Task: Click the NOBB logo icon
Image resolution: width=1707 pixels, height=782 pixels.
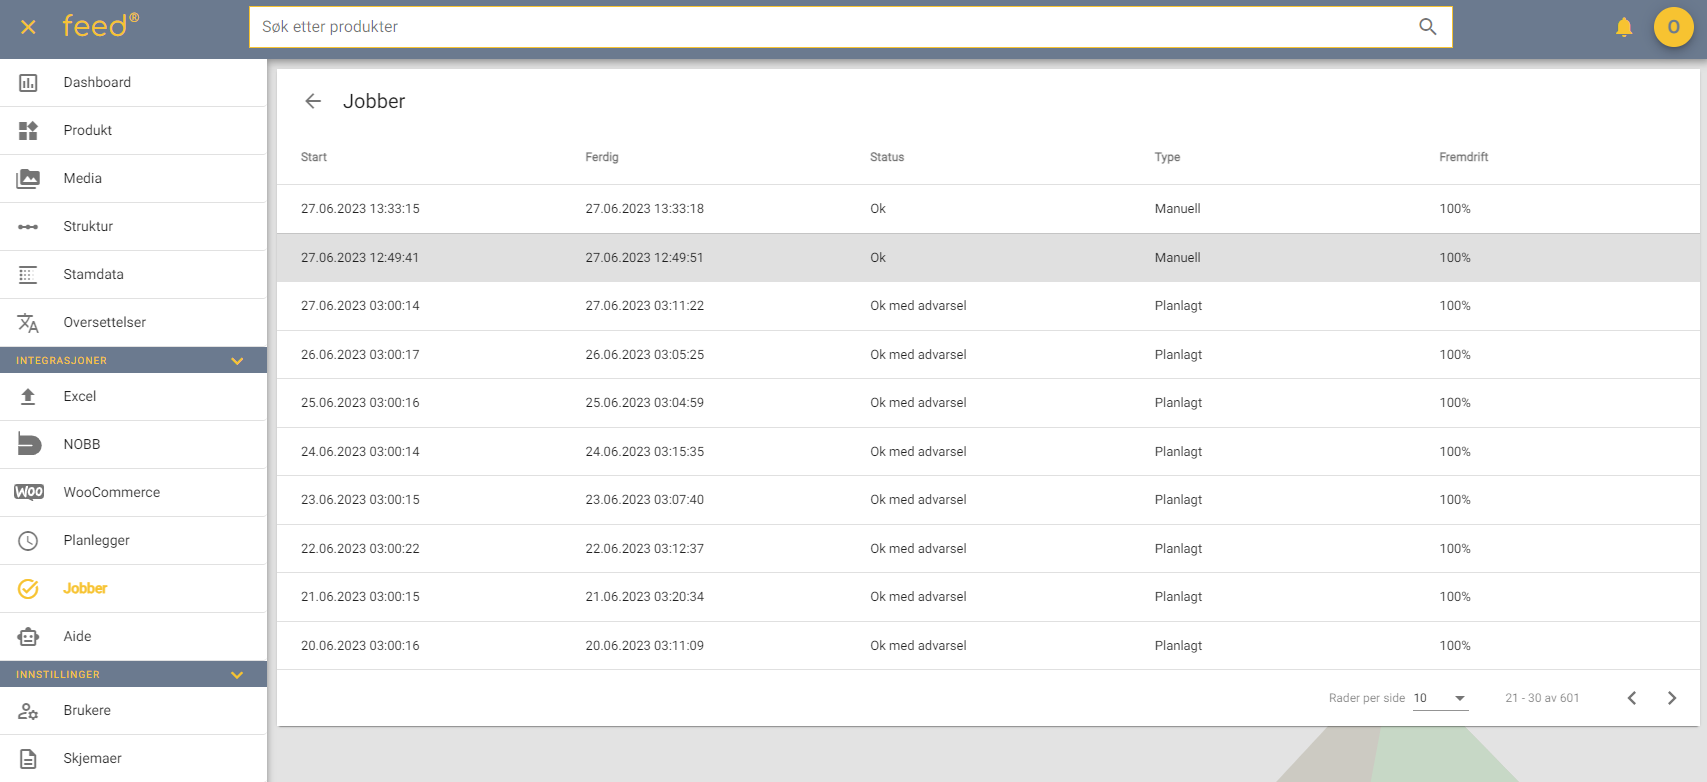Action: click(29, 445)
